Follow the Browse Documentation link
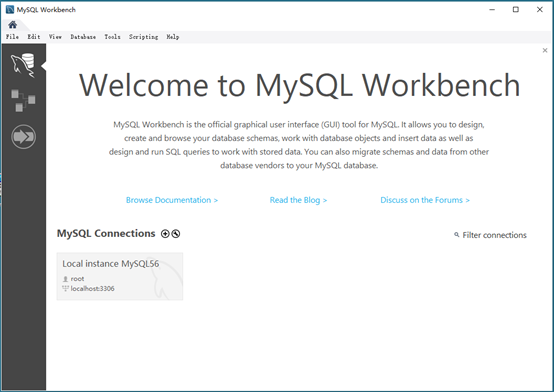Screen dimensions: 554x392 click(x=172, y=200)
